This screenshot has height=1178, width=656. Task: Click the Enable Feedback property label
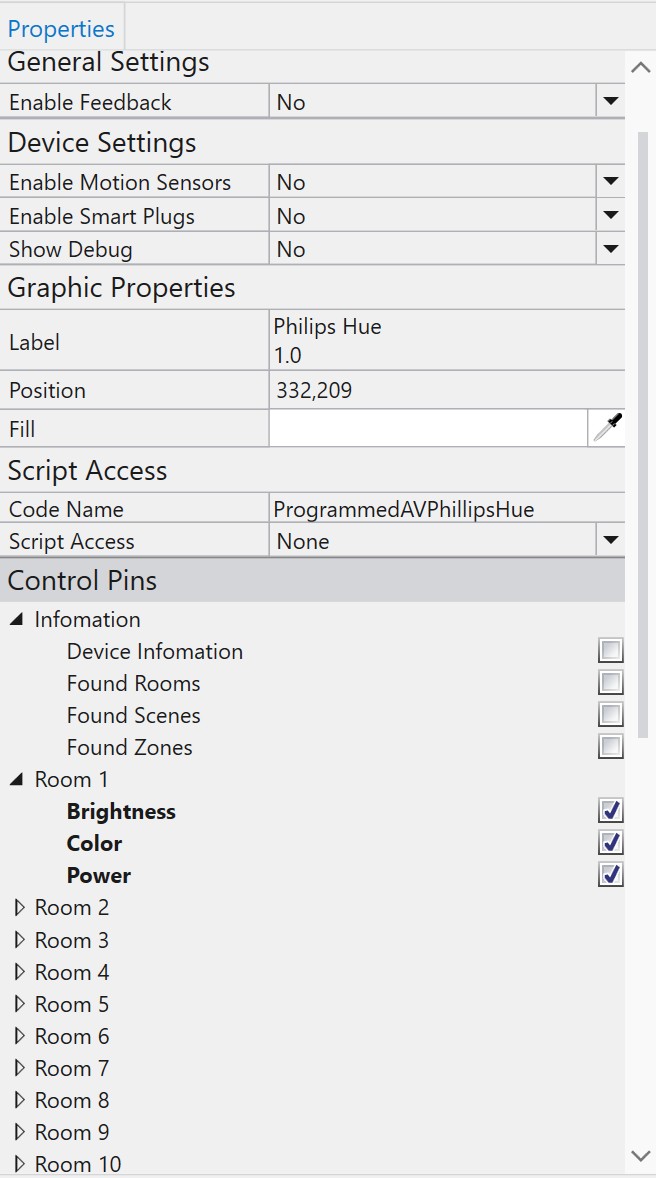point(90,102)
